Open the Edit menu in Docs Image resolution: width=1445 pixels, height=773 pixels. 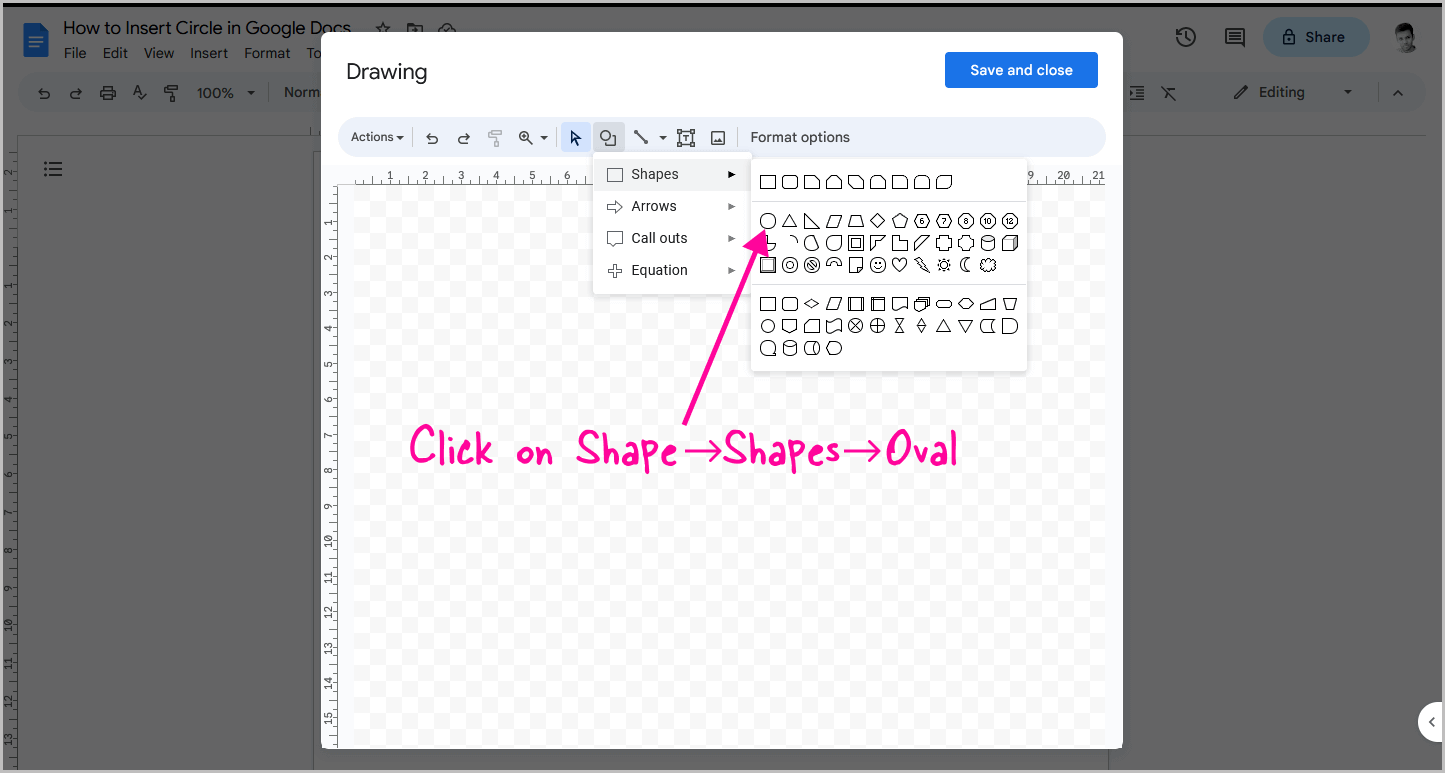click(x=115, y=53)
